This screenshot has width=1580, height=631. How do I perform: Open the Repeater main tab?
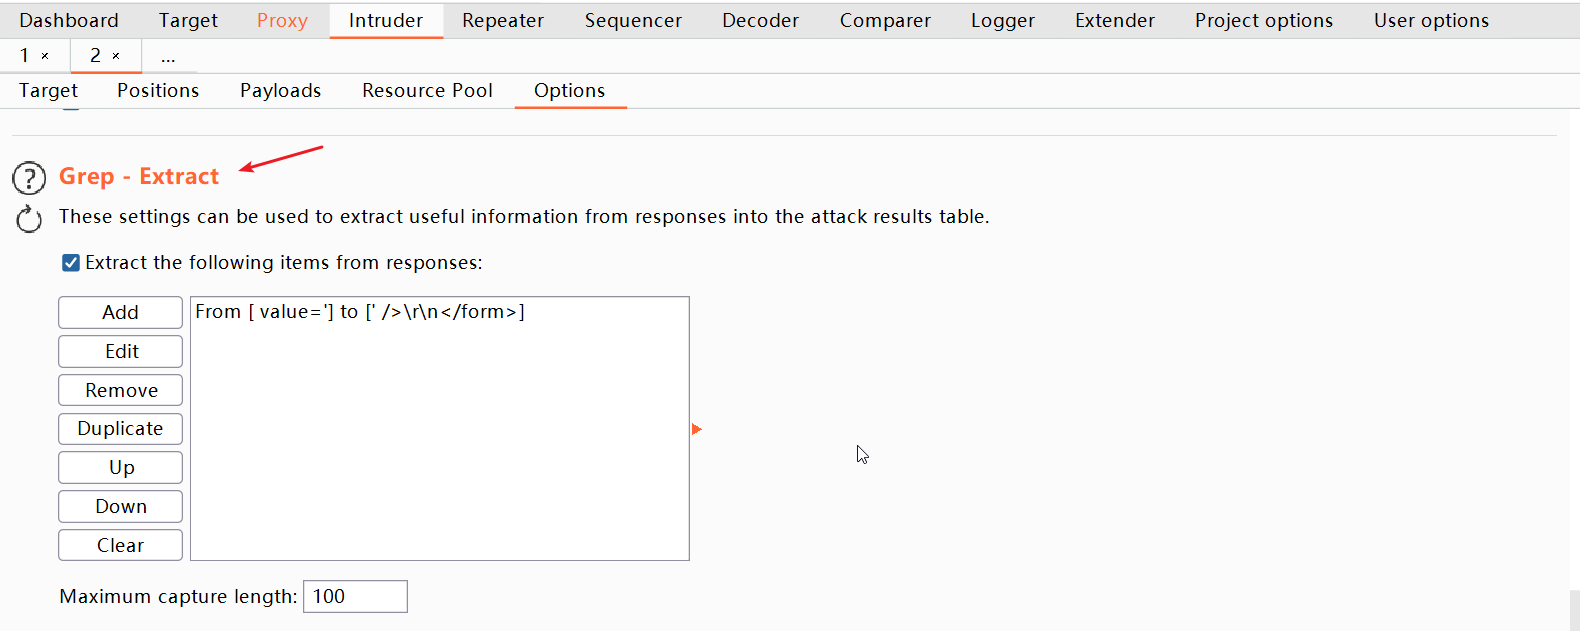(x=503, y=20)
